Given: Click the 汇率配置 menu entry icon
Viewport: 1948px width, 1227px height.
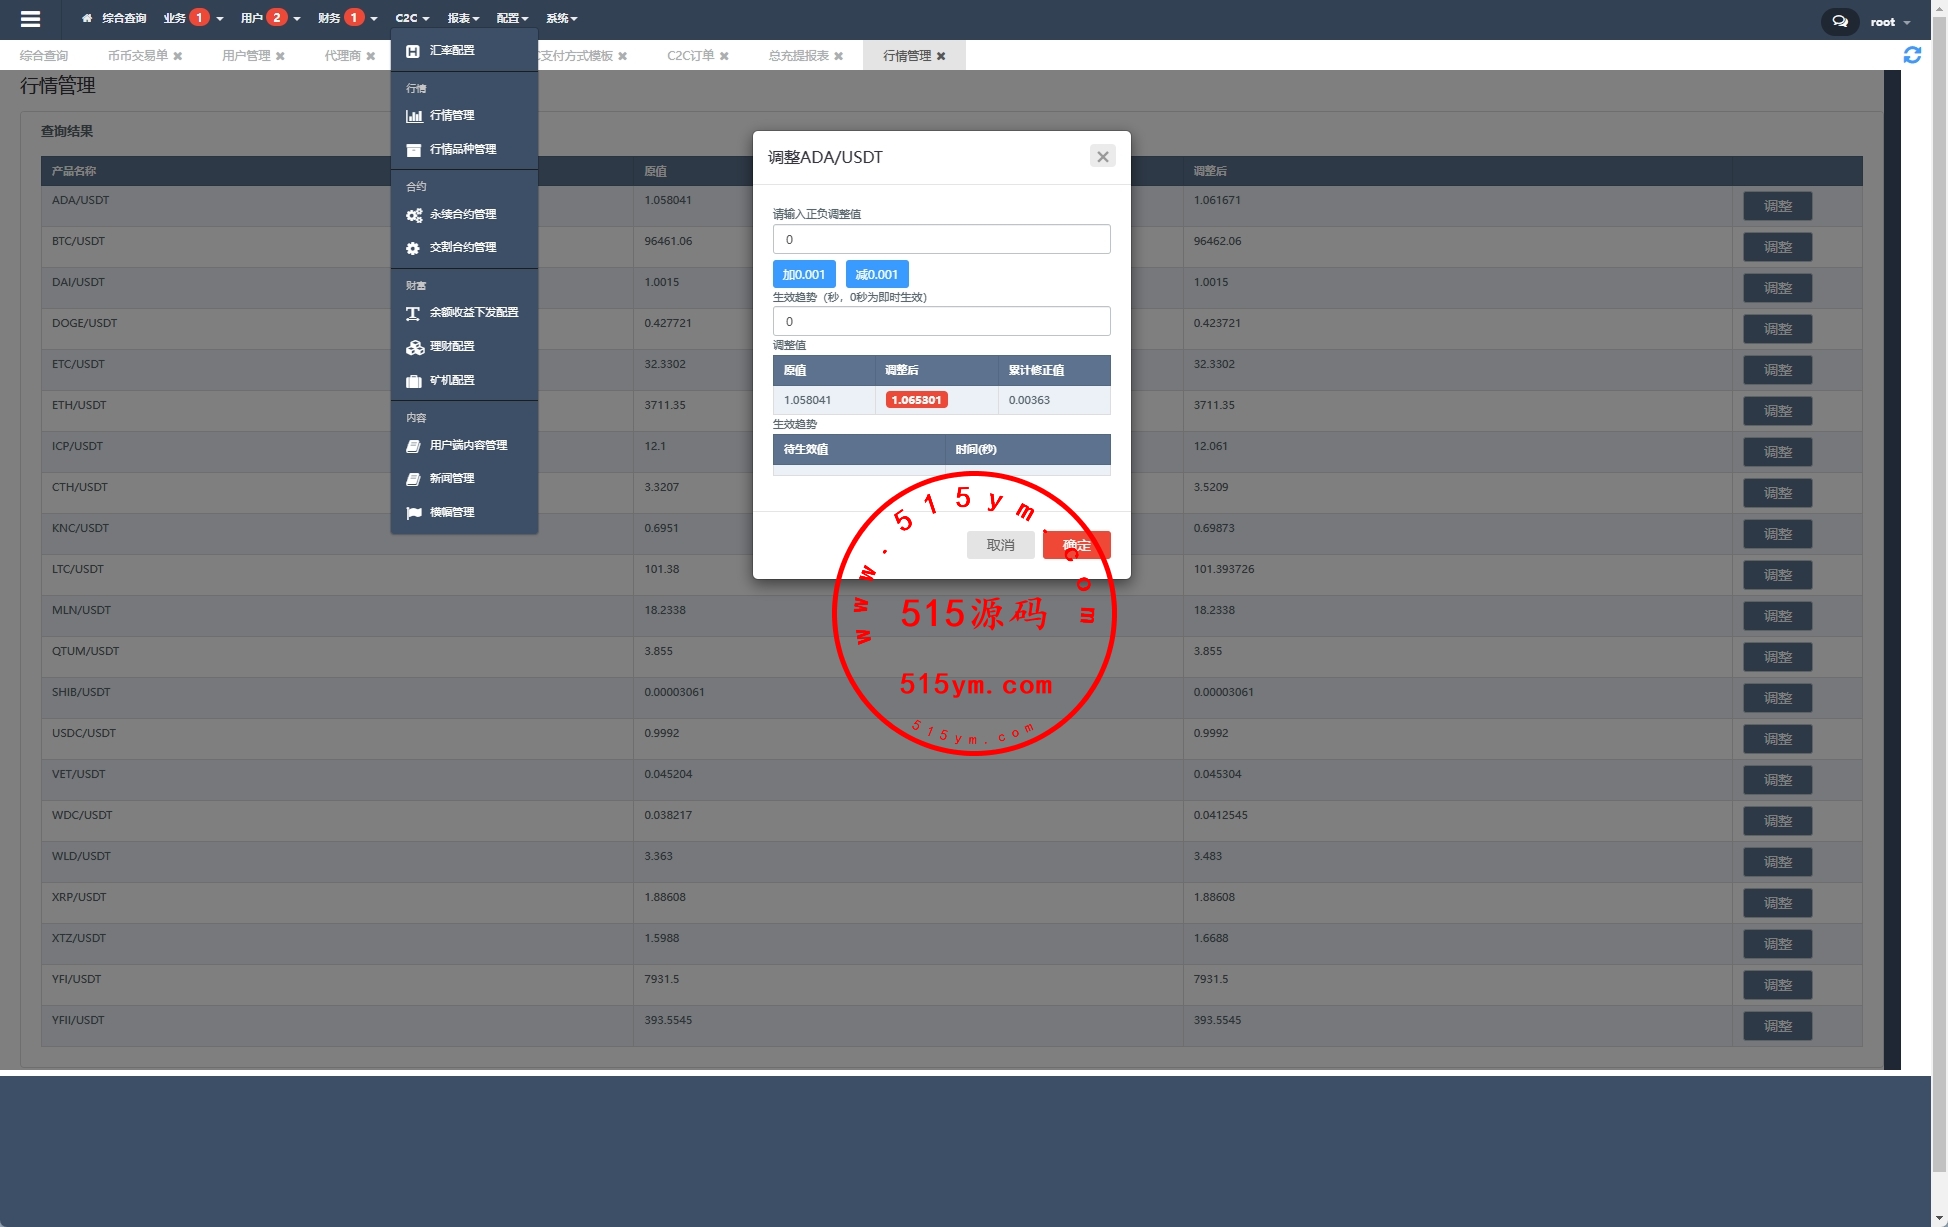Looking at the screenshot, I should click(413, 50).
